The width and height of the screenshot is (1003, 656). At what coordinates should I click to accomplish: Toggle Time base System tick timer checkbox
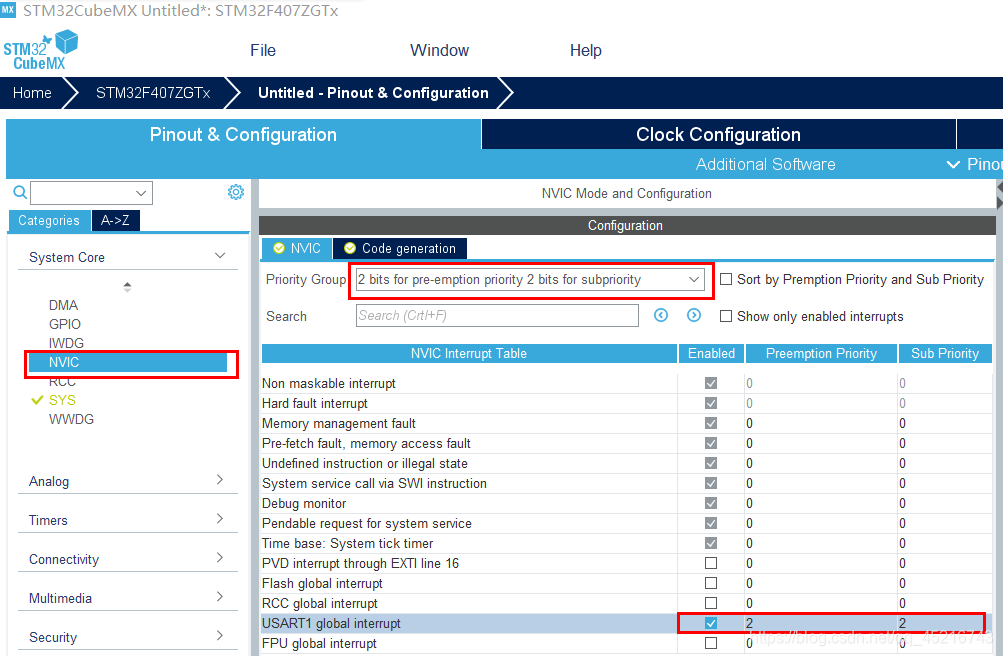pos(711,543)
